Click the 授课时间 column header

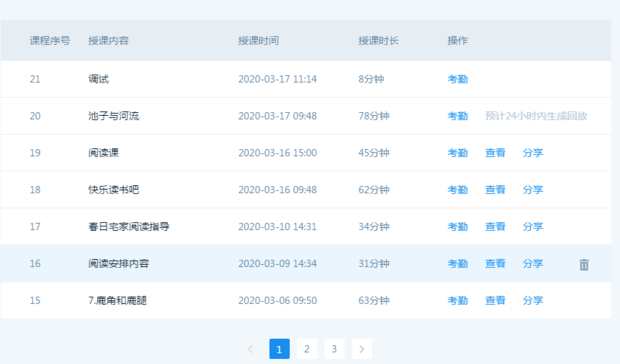click(258, 40)
